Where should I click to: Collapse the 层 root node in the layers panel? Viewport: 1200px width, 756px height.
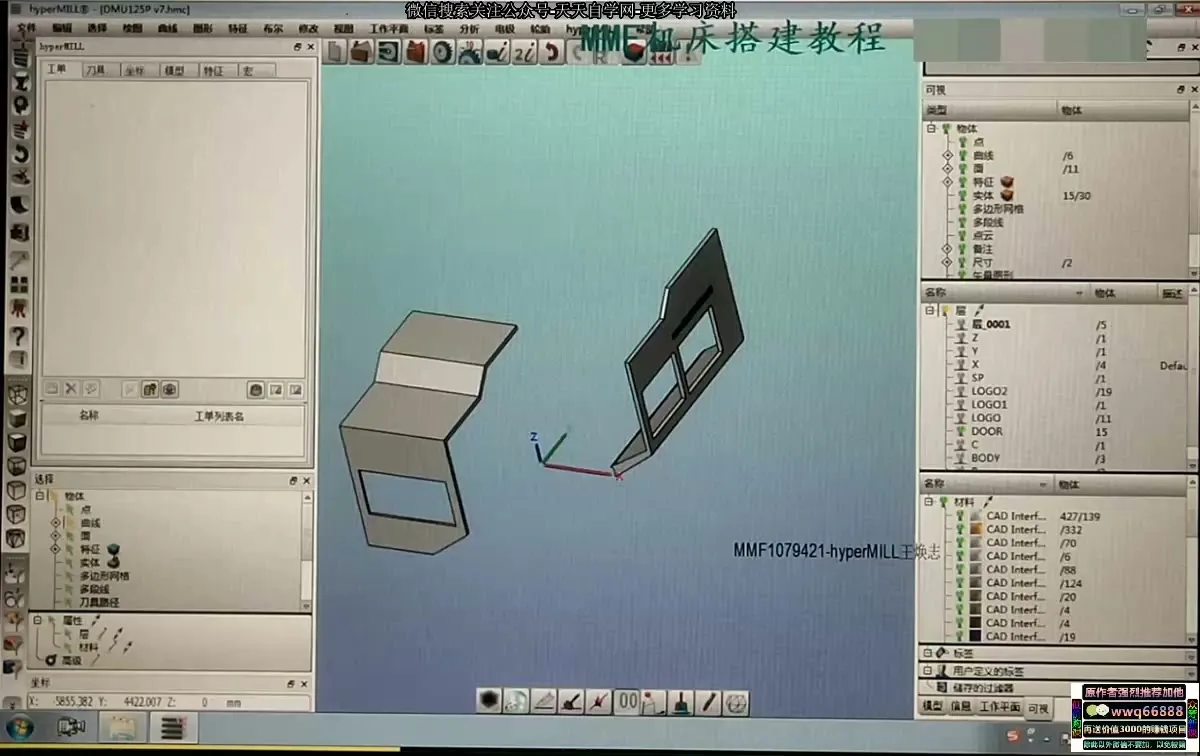point(931,311)
